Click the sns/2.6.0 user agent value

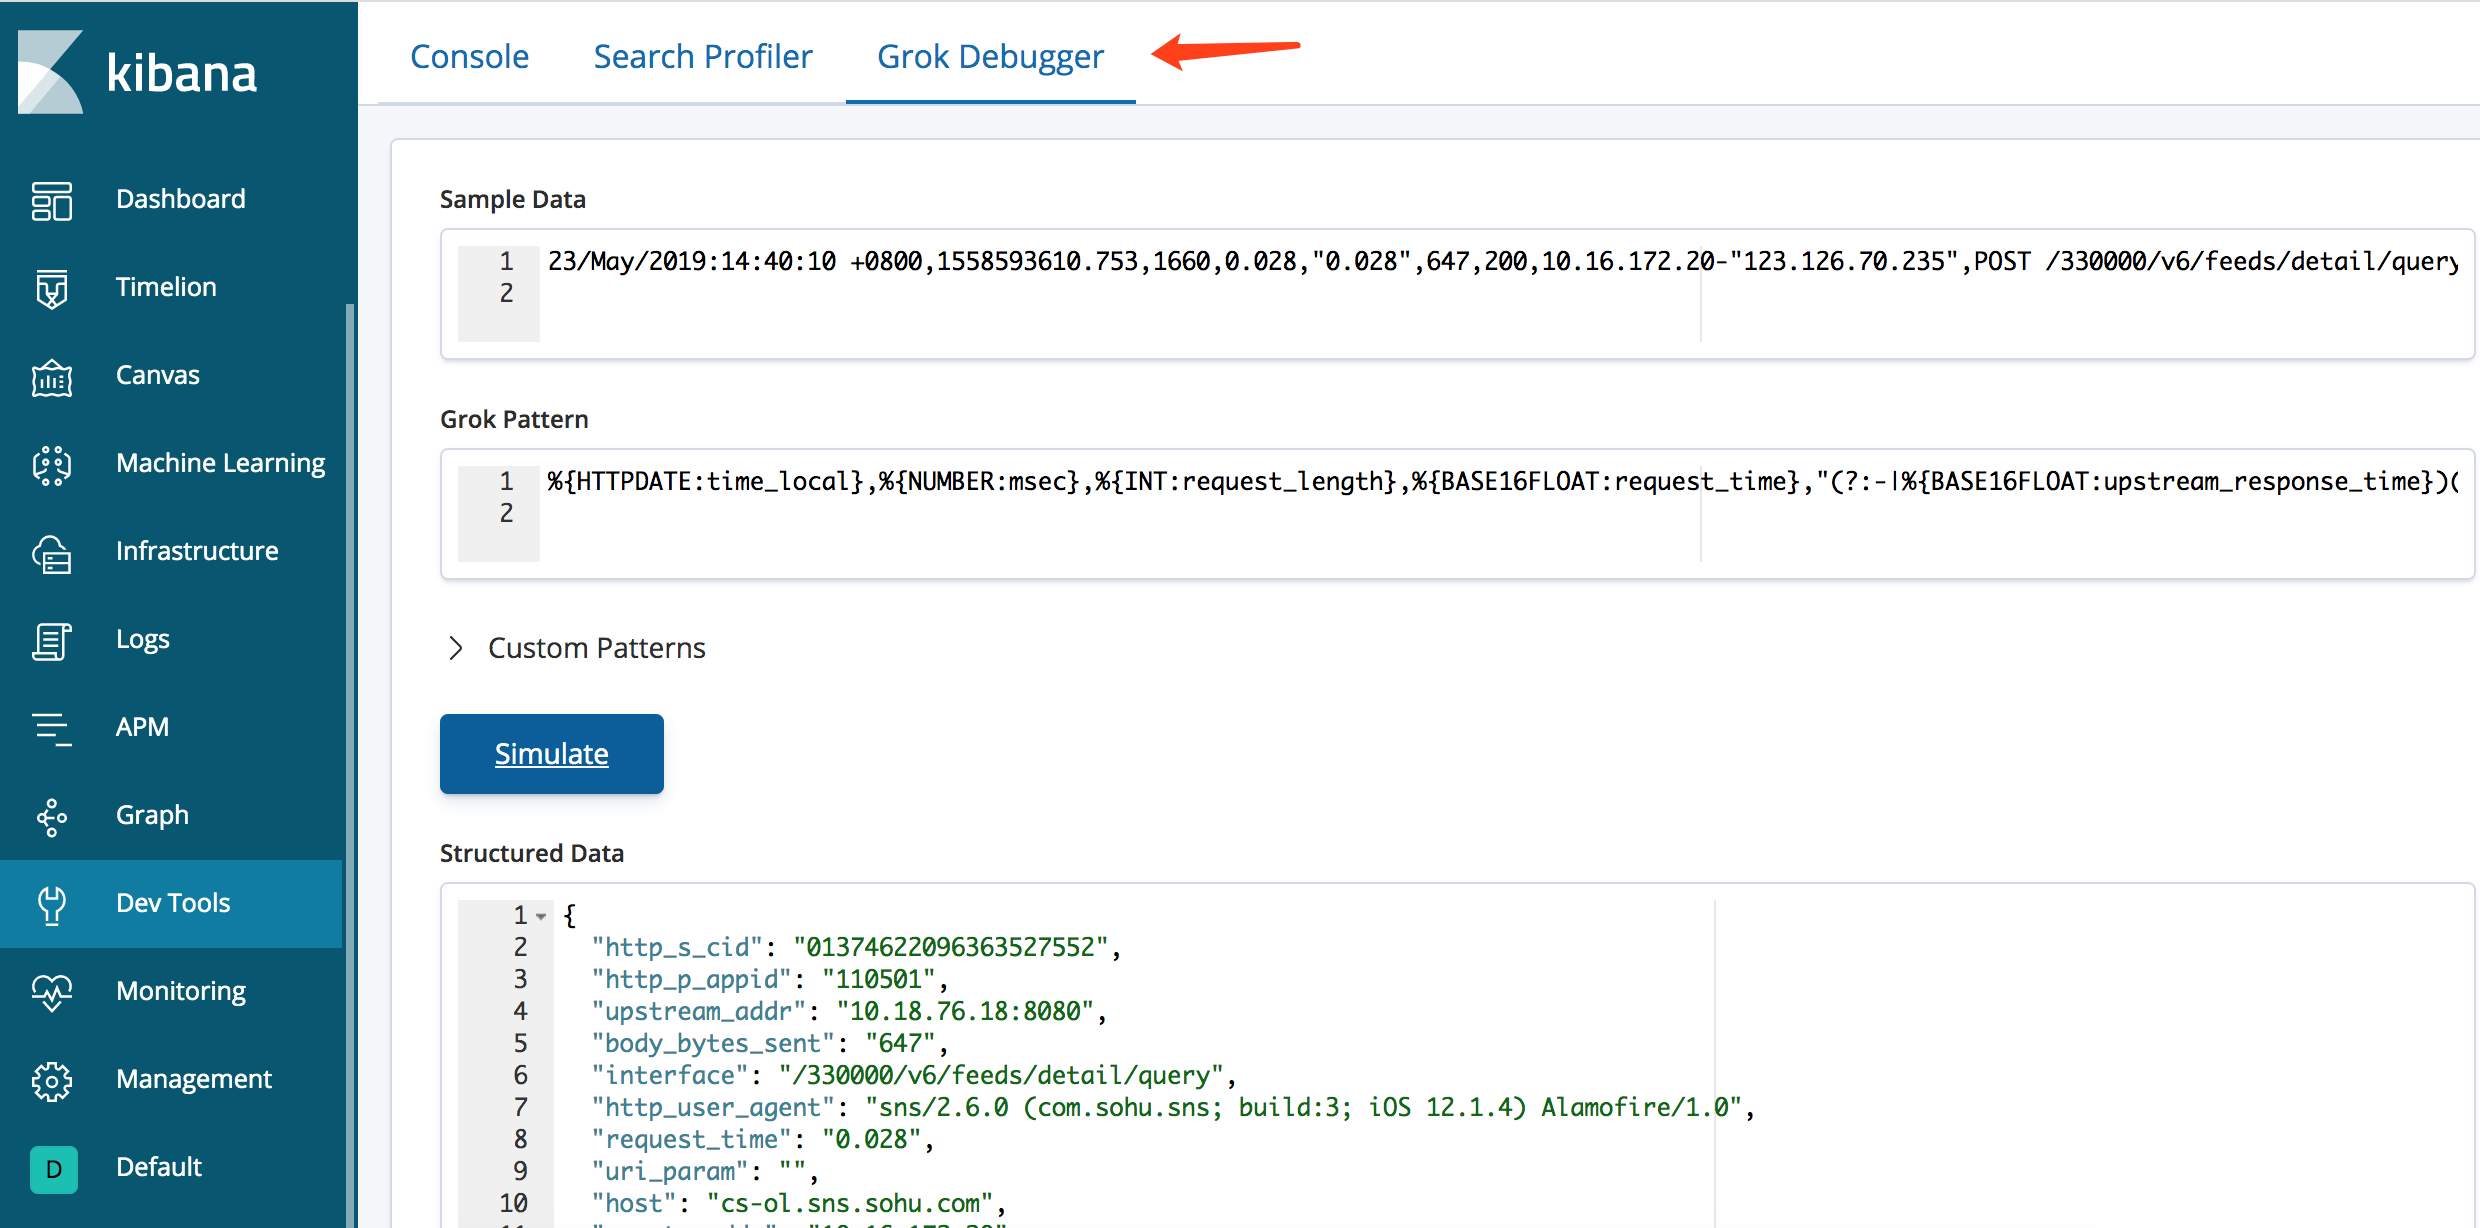[x=1304, y=1108]
